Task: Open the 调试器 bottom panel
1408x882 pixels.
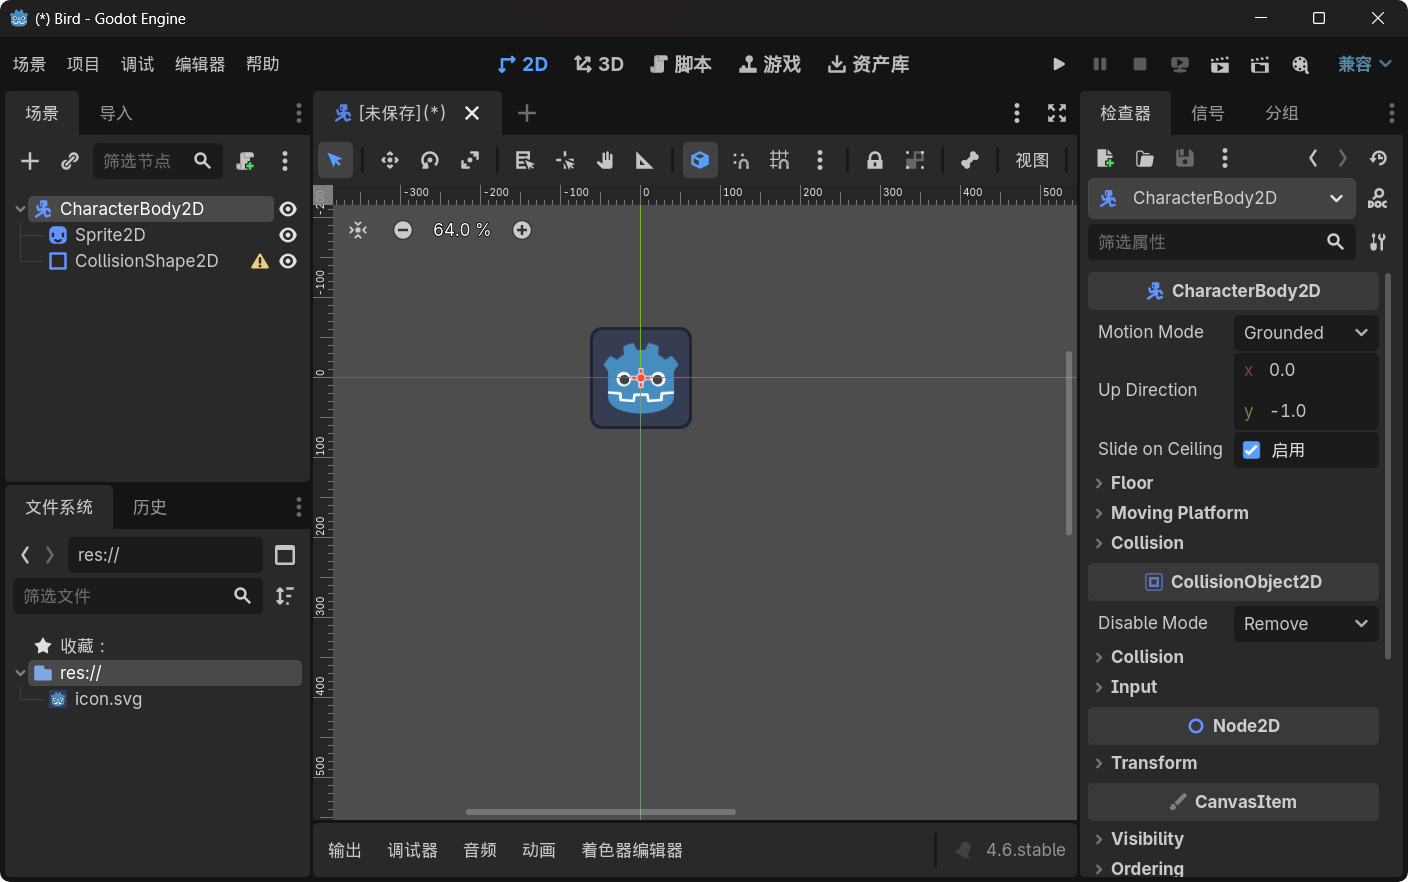Action: [413, 850]
